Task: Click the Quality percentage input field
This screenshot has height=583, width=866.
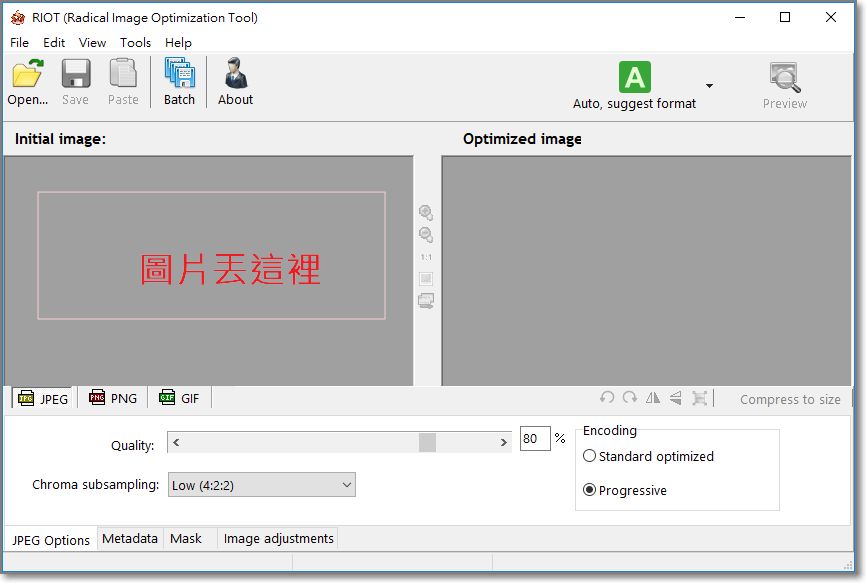Action: point(534,439)
